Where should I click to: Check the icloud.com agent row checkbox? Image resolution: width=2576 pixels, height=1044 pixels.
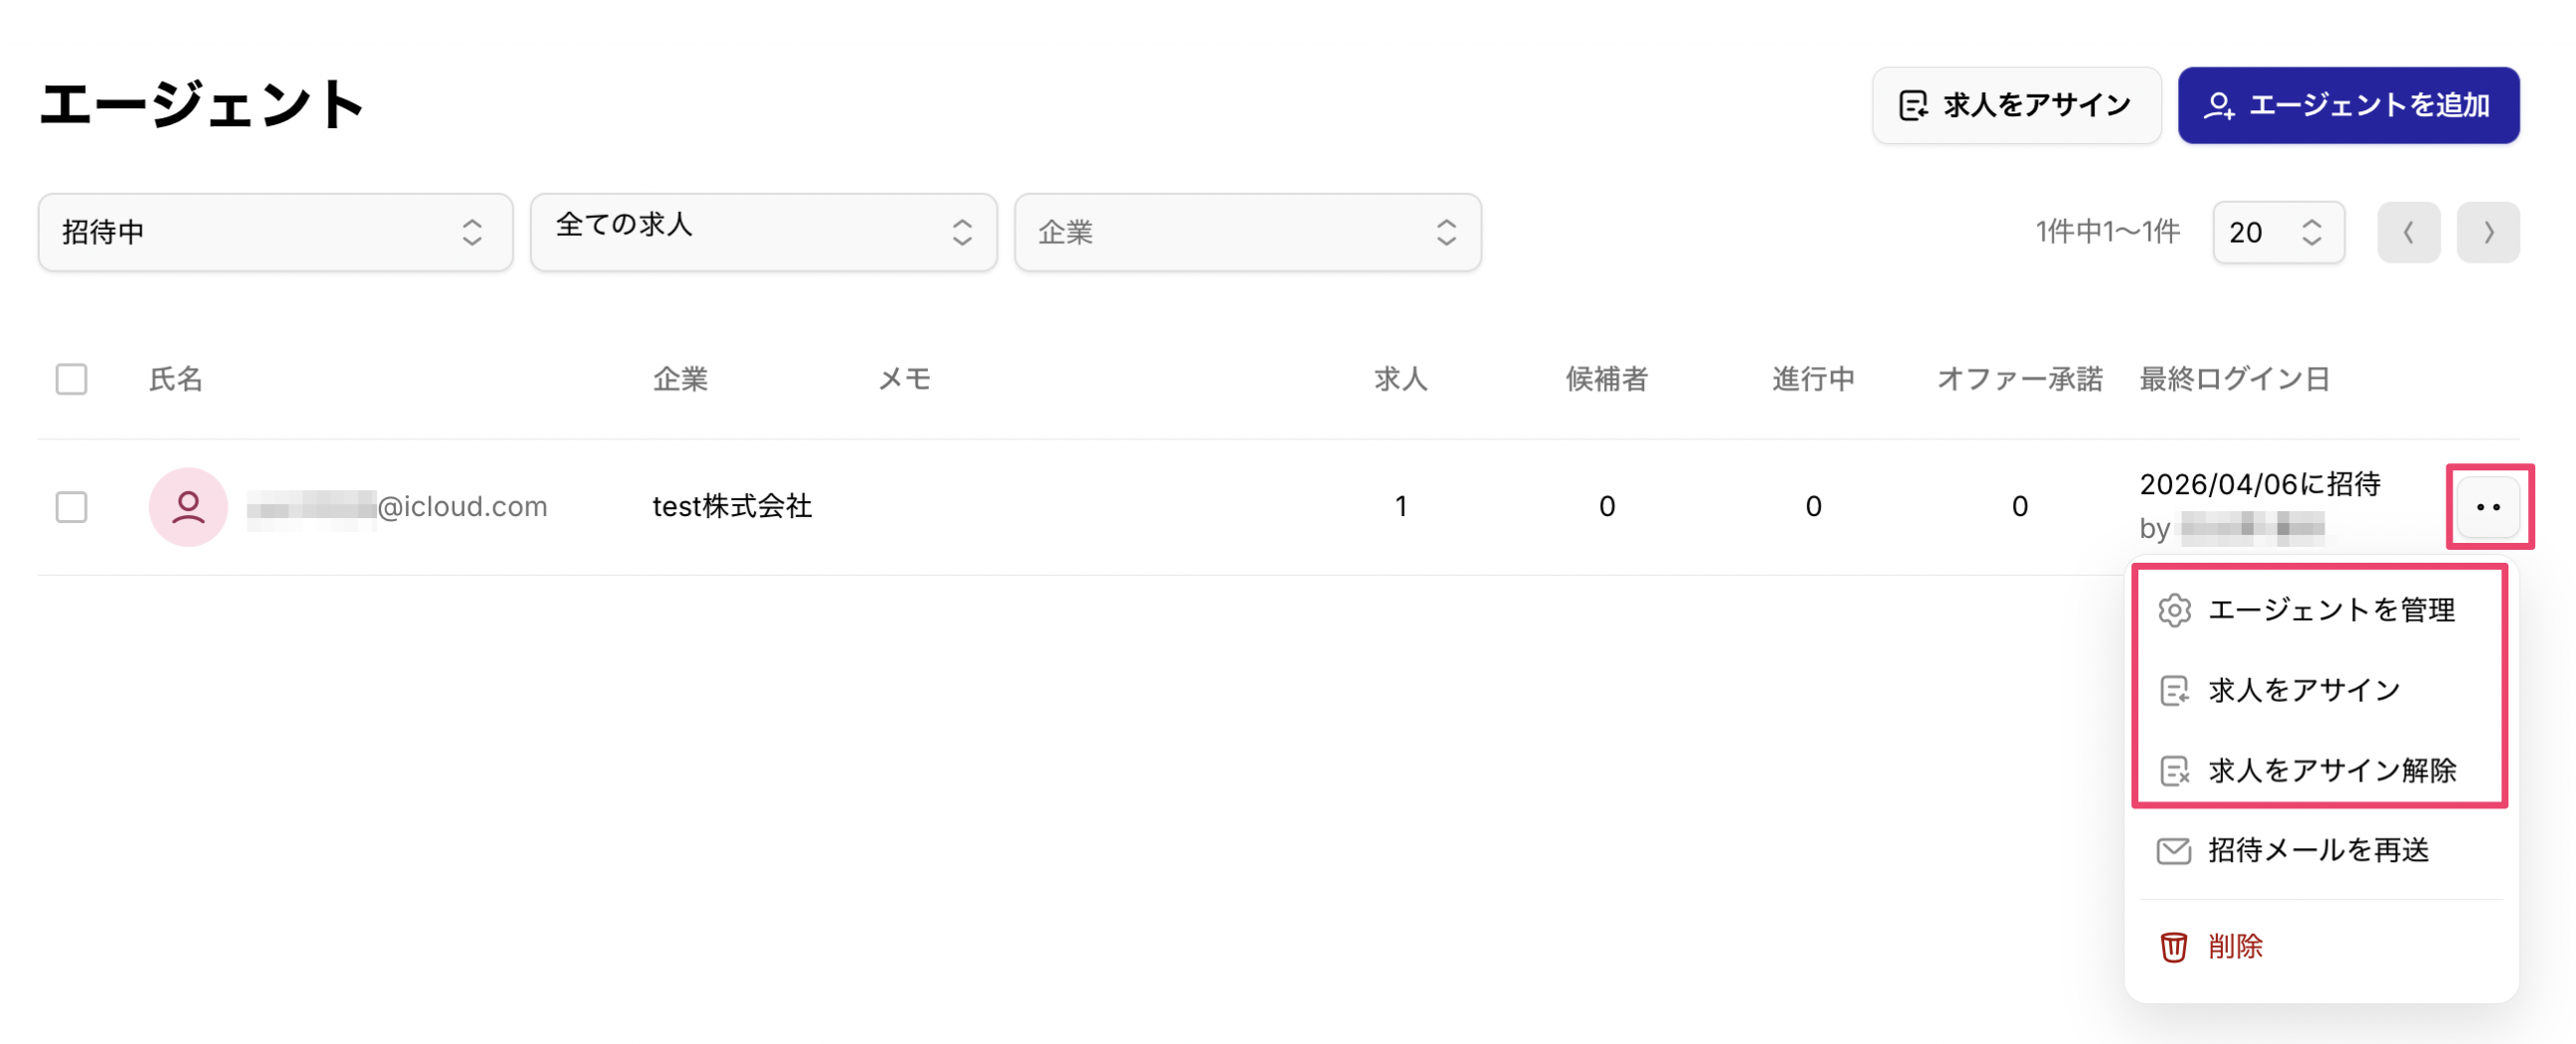[71, 507]
